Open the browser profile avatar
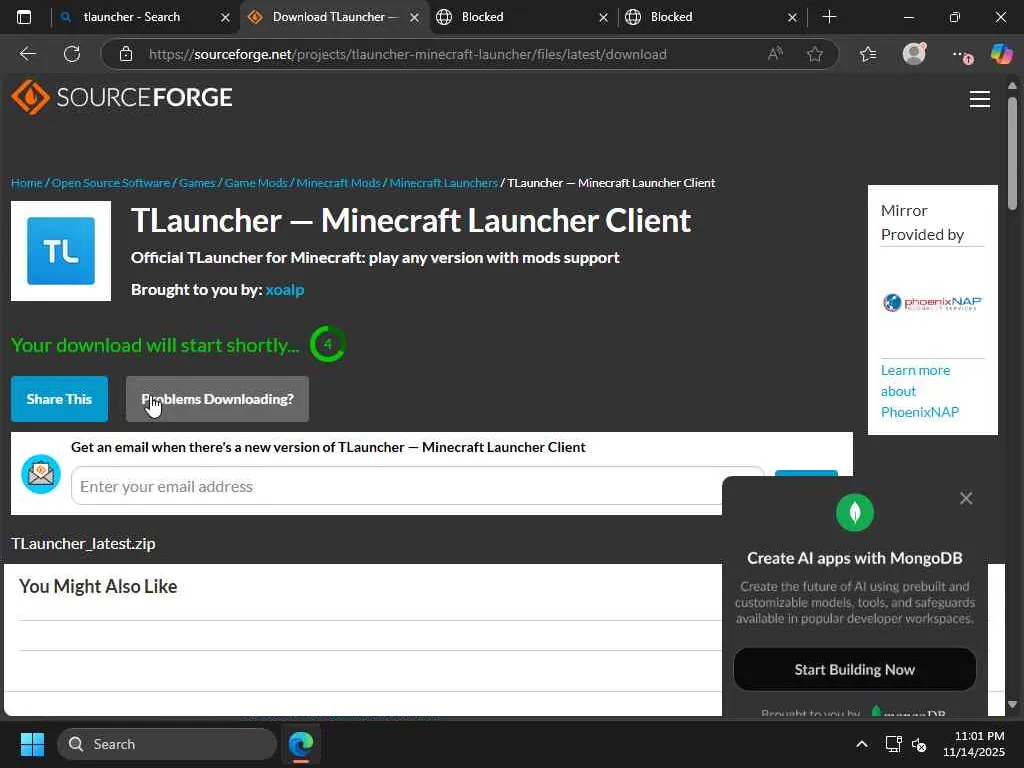The width and height of the screenshot is (1024, 768). click(x=914, y=54)
